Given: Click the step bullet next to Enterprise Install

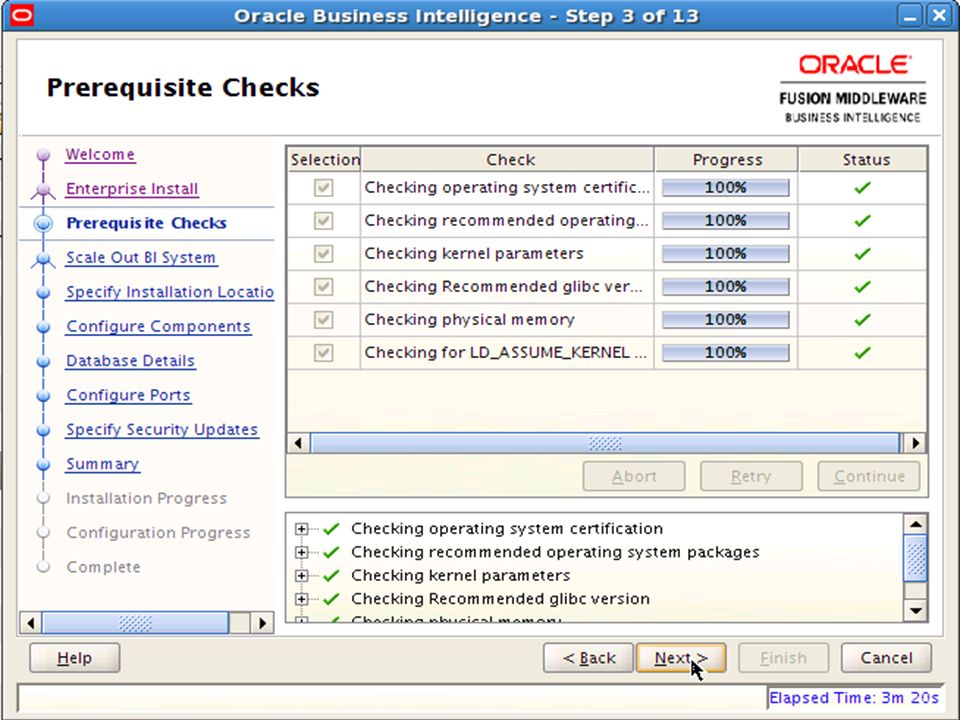Looking at the screenshot, I should click(43, 189).
